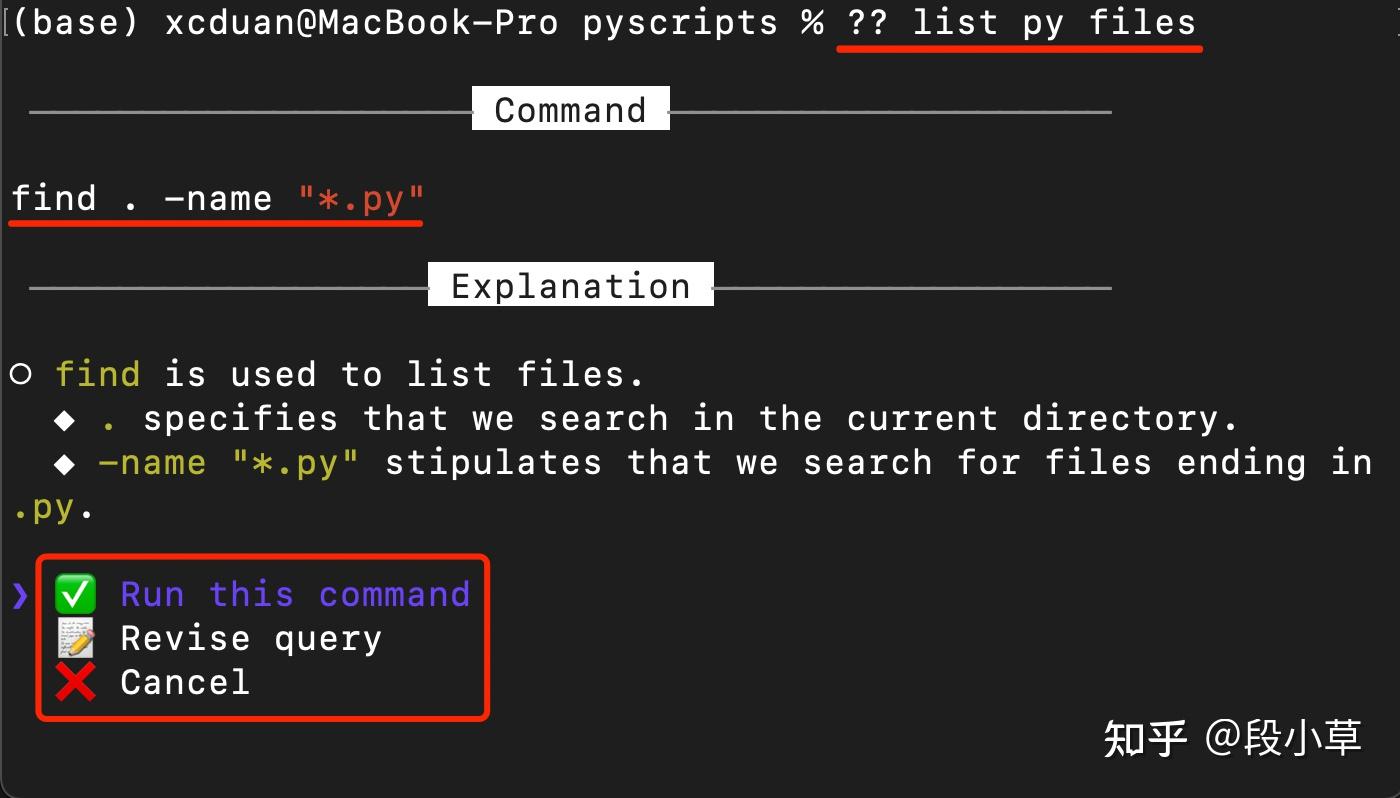Expand the Explanation section header
Viewport: 1400px width, 798px height.
(x=570, y=285)
